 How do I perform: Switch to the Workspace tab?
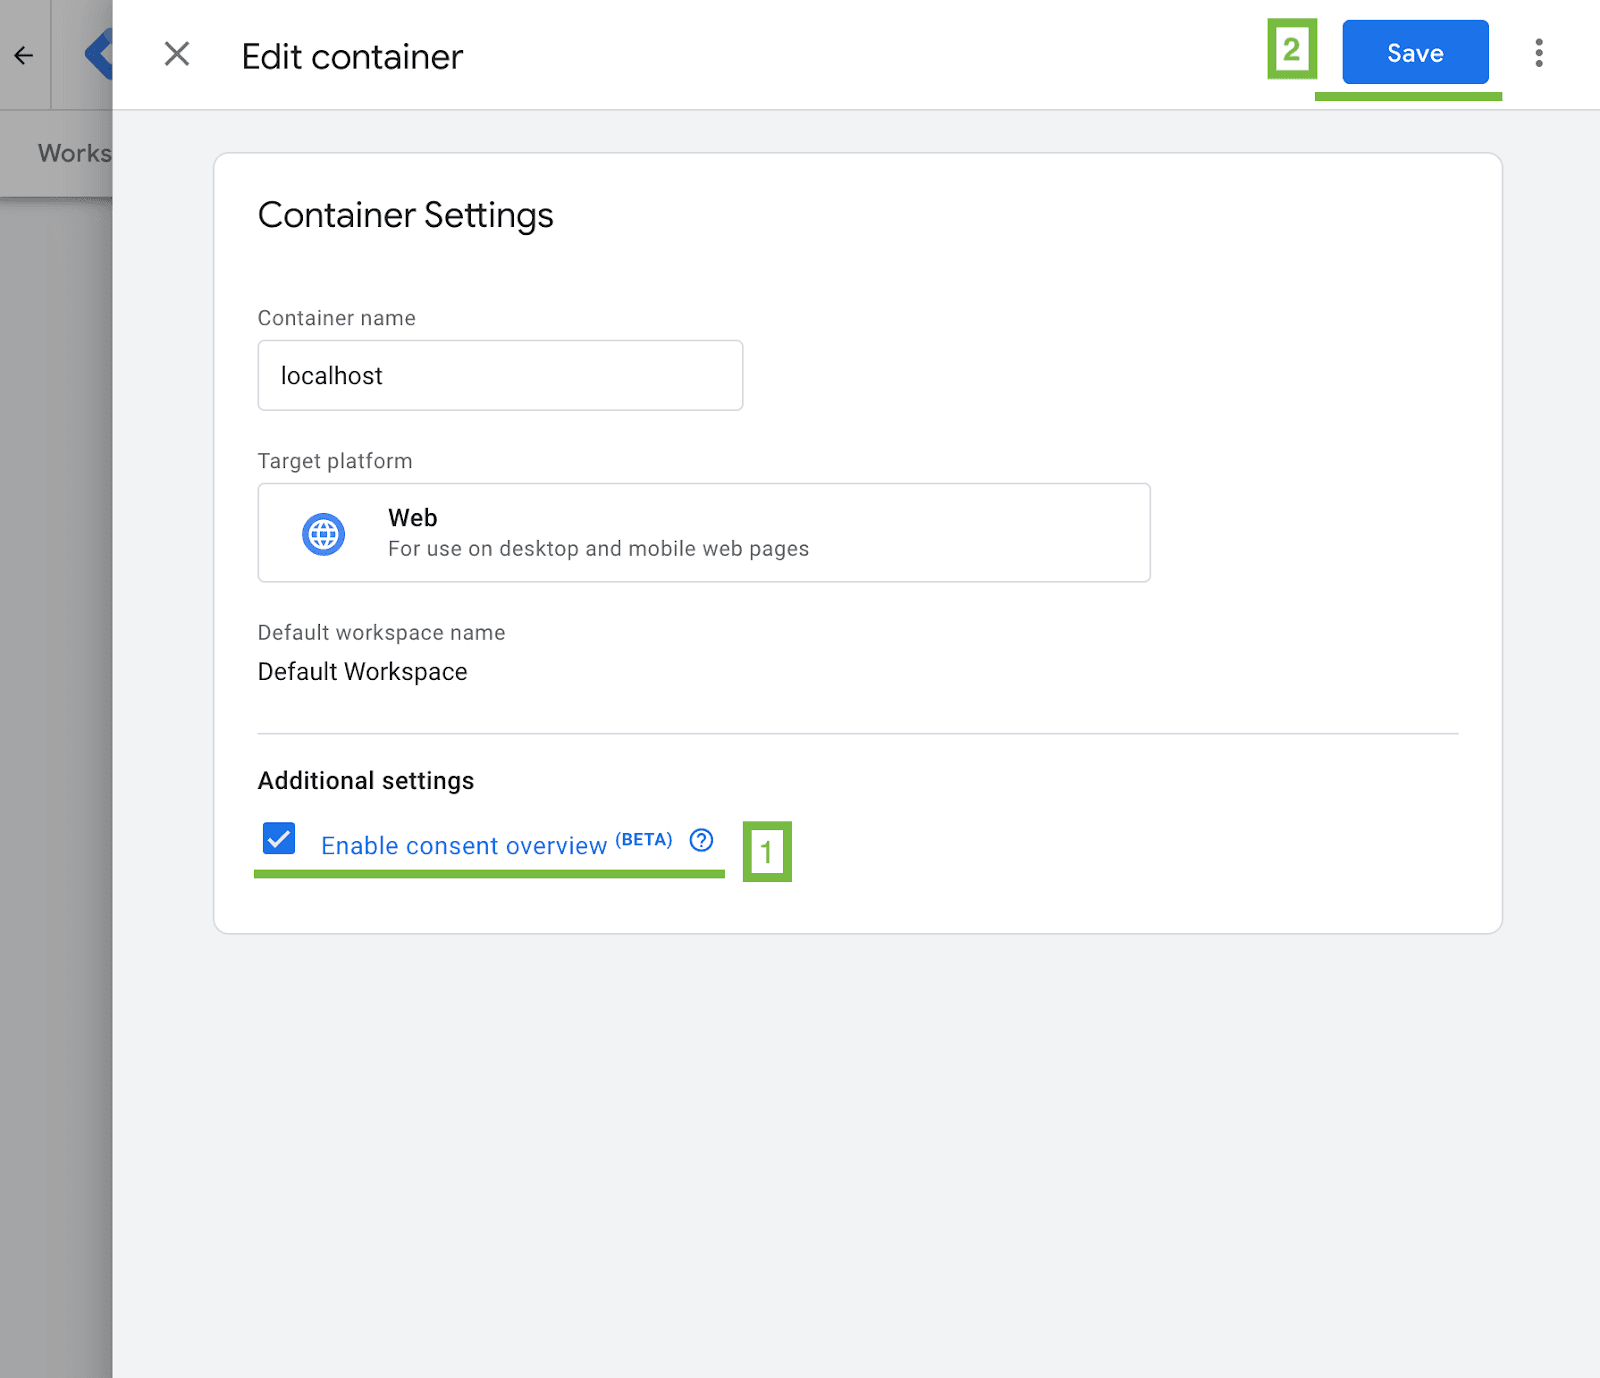[x=73, y=152]
